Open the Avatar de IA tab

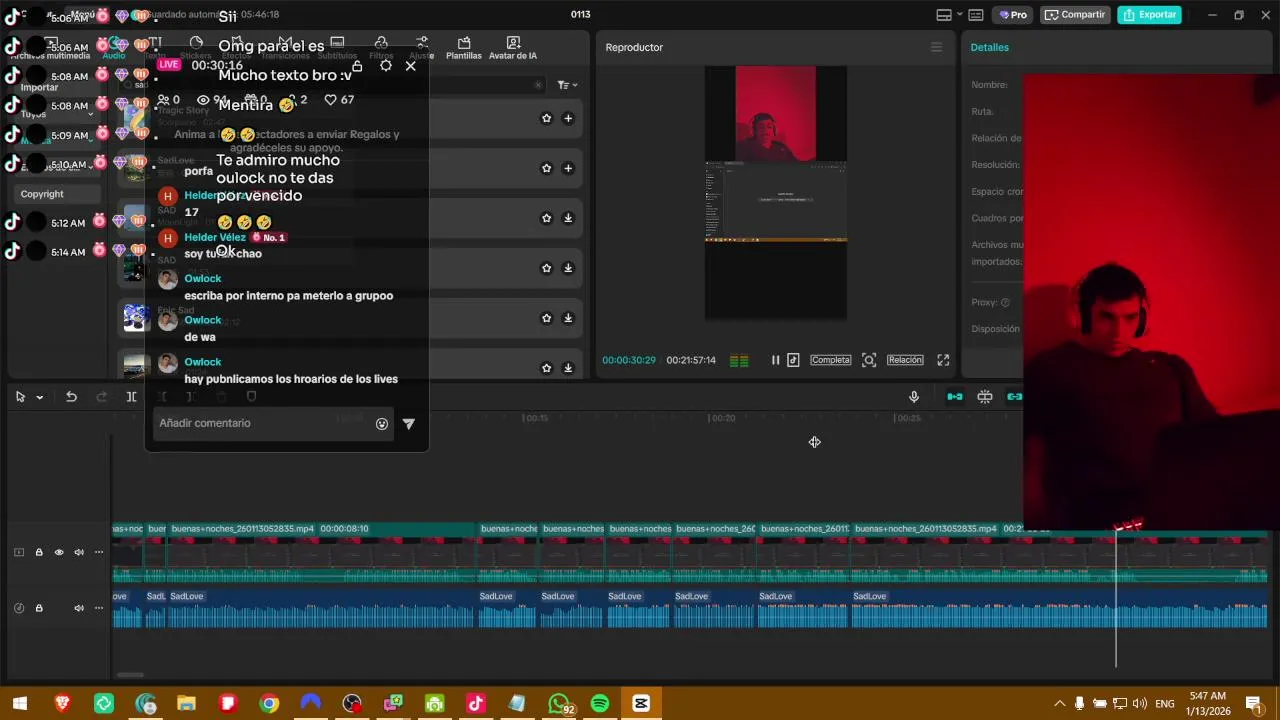(x=513, y=48)
